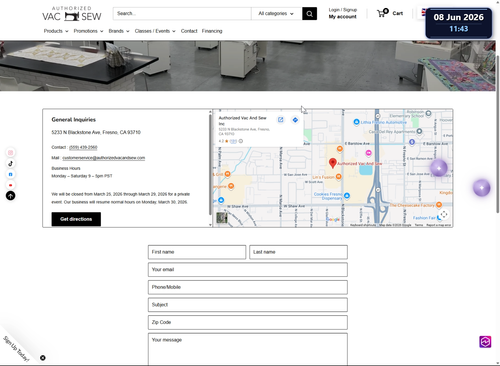Click the Your email field
Viewport: 500px width, 366px height.
click(x=248, y=270)
